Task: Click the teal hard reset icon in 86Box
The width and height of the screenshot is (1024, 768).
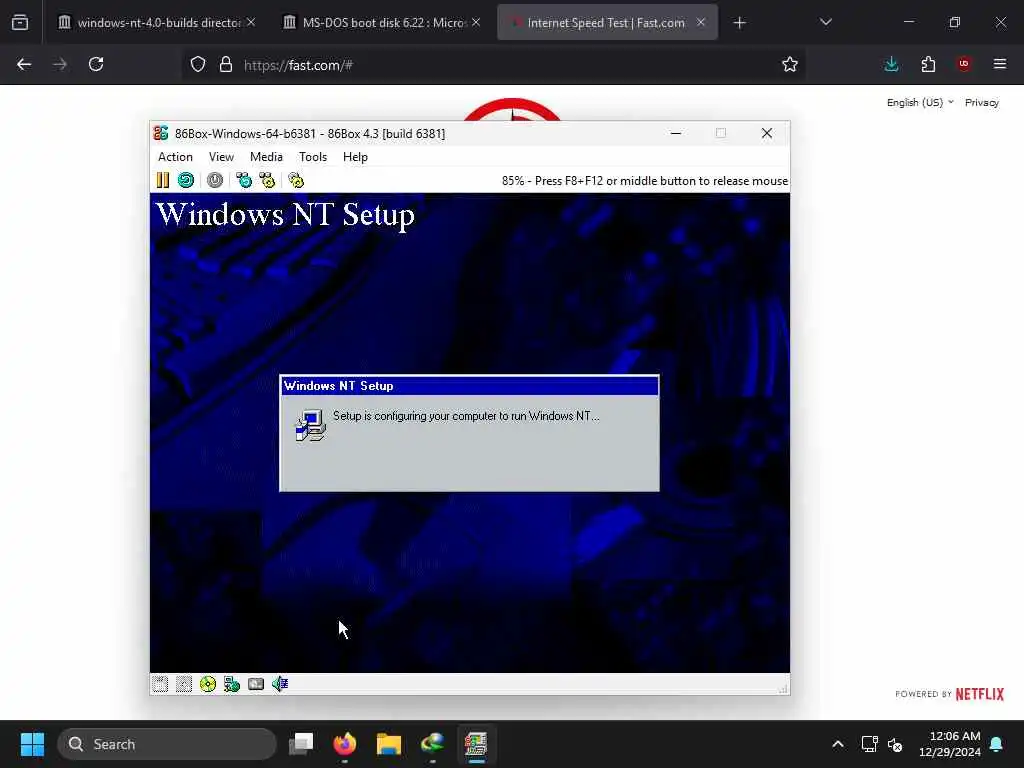Action: (x=185, y=180)
